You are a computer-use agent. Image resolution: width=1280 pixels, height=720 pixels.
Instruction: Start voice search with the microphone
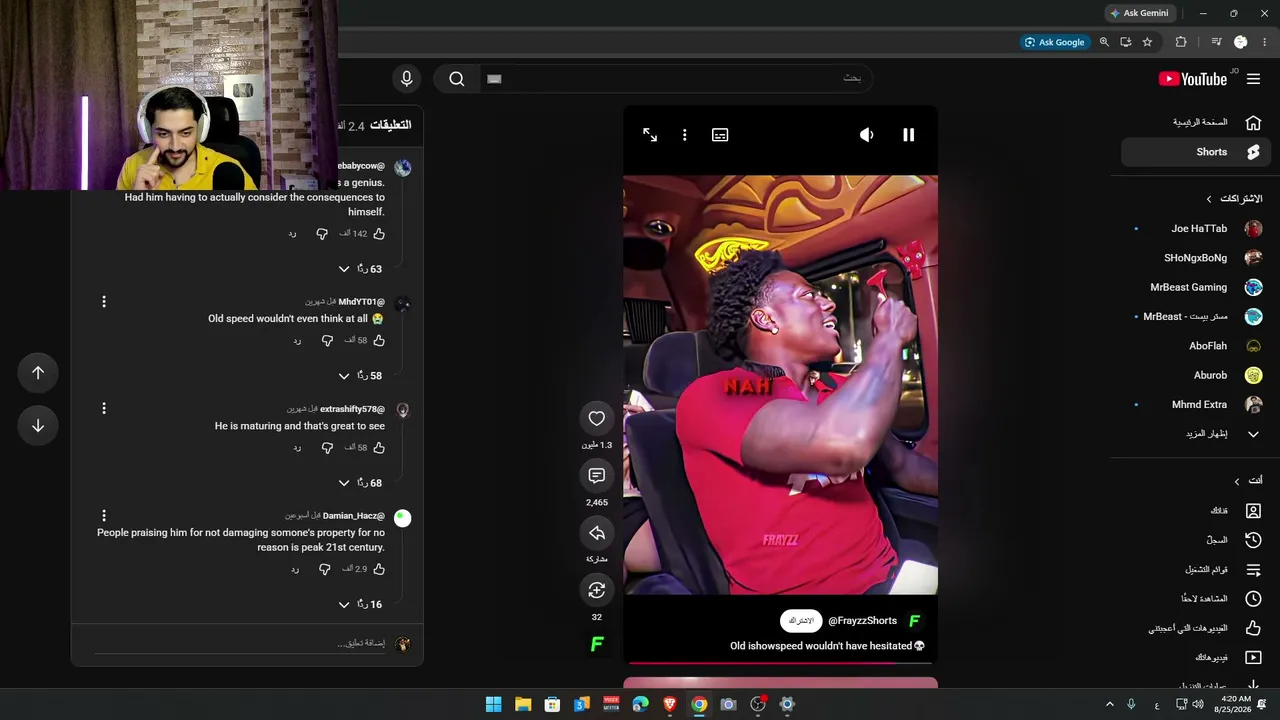pyautogui.click(x=406, y=79)
